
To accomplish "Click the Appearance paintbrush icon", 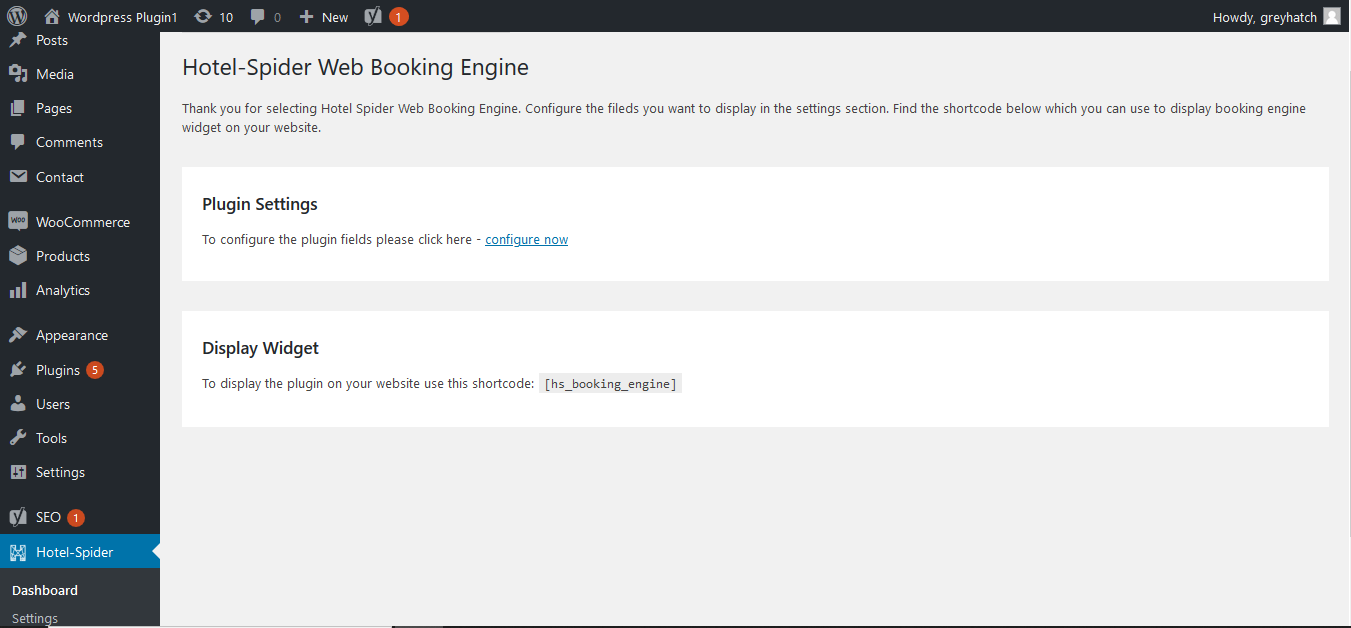I will click(17, 335).
